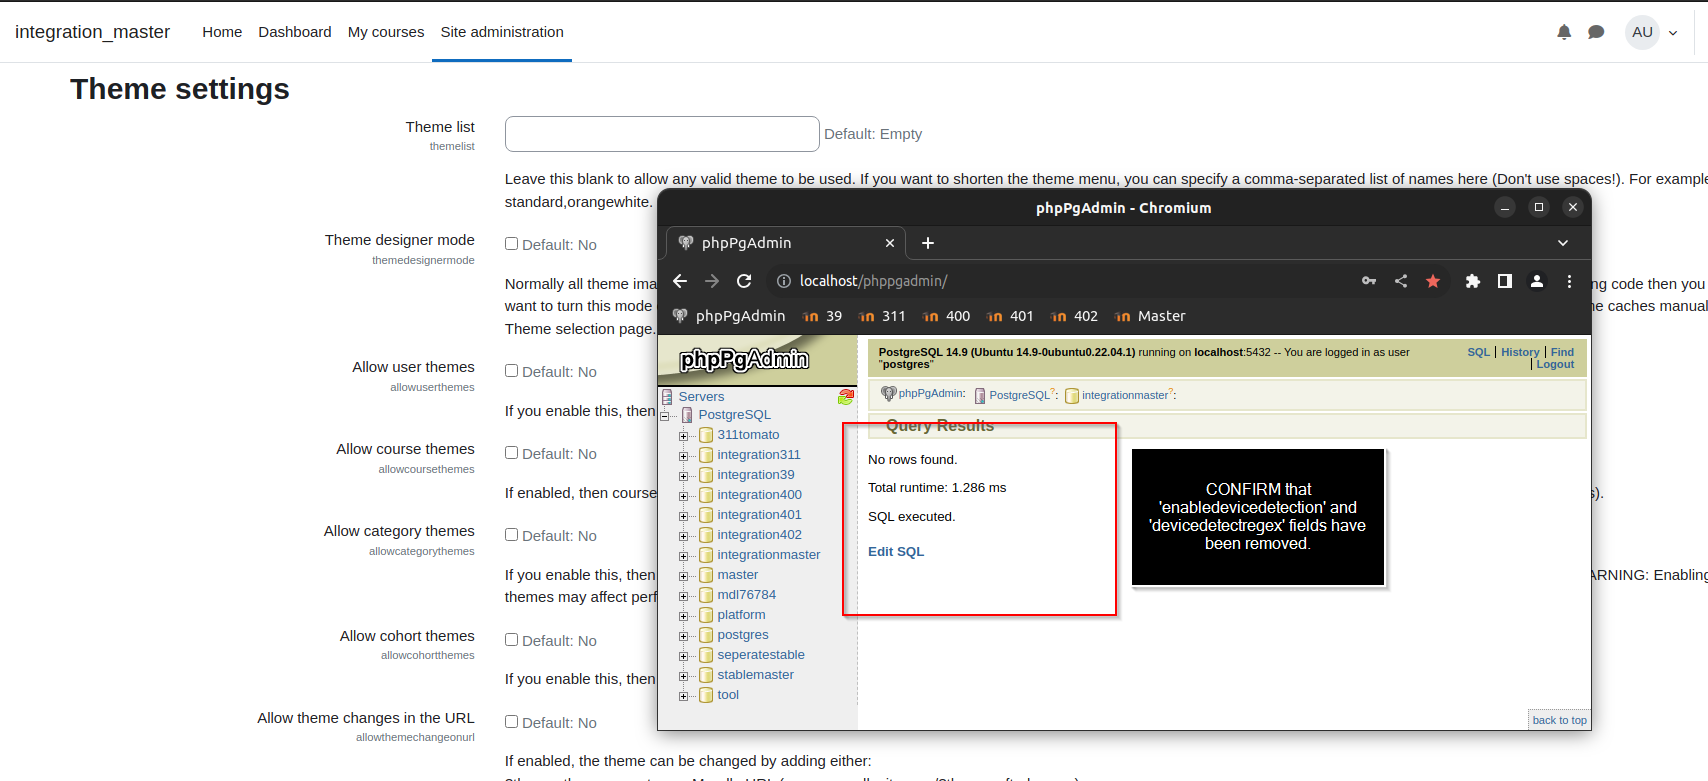Open Chromium profile icon

click(x=1537, y=281)
